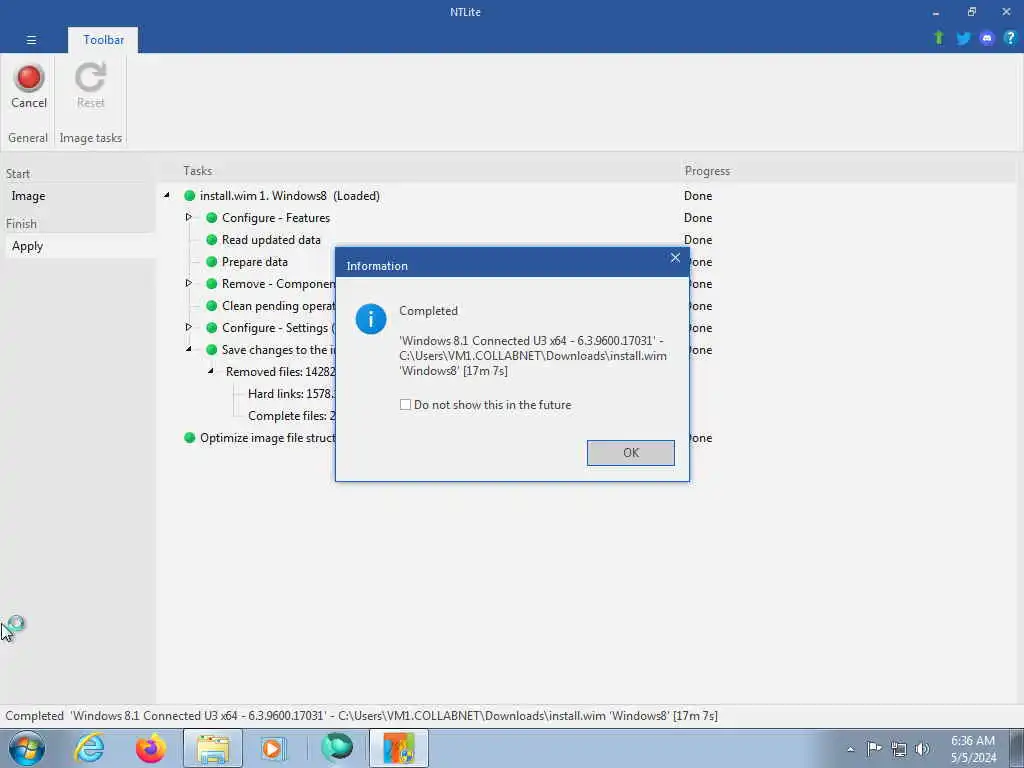Click green dot beside Optimize image file
Image resolution: width=1024 pixels, height=768 pixels.
point(189,438)
